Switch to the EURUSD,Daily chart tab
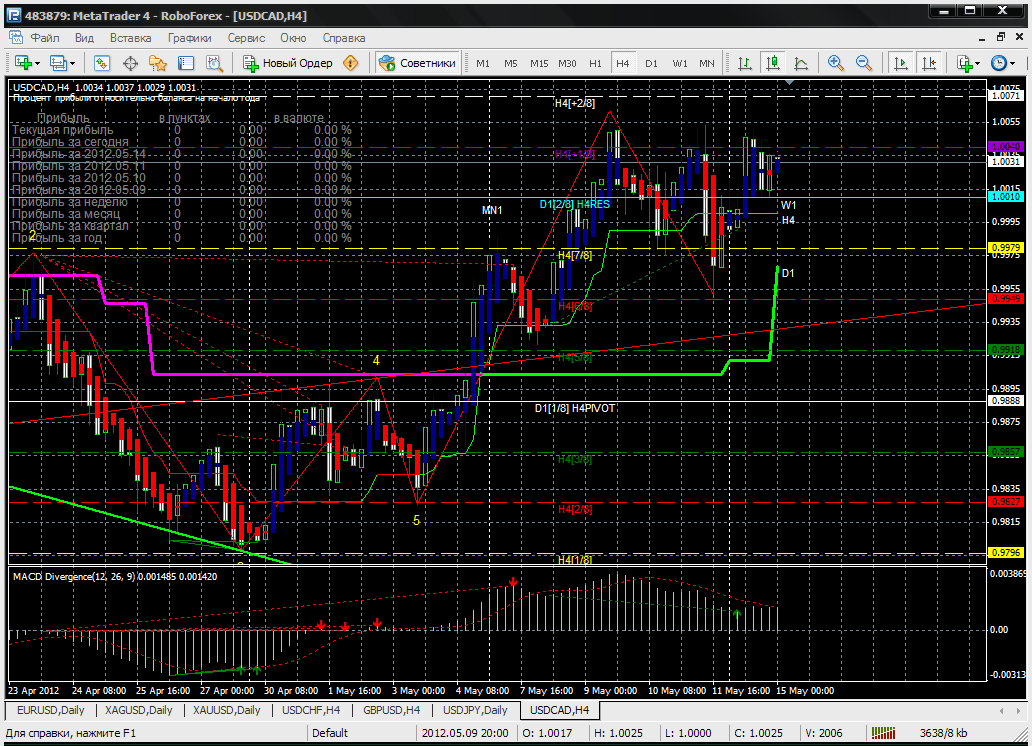Screen dimensions: 1032x746 point(51,710)
